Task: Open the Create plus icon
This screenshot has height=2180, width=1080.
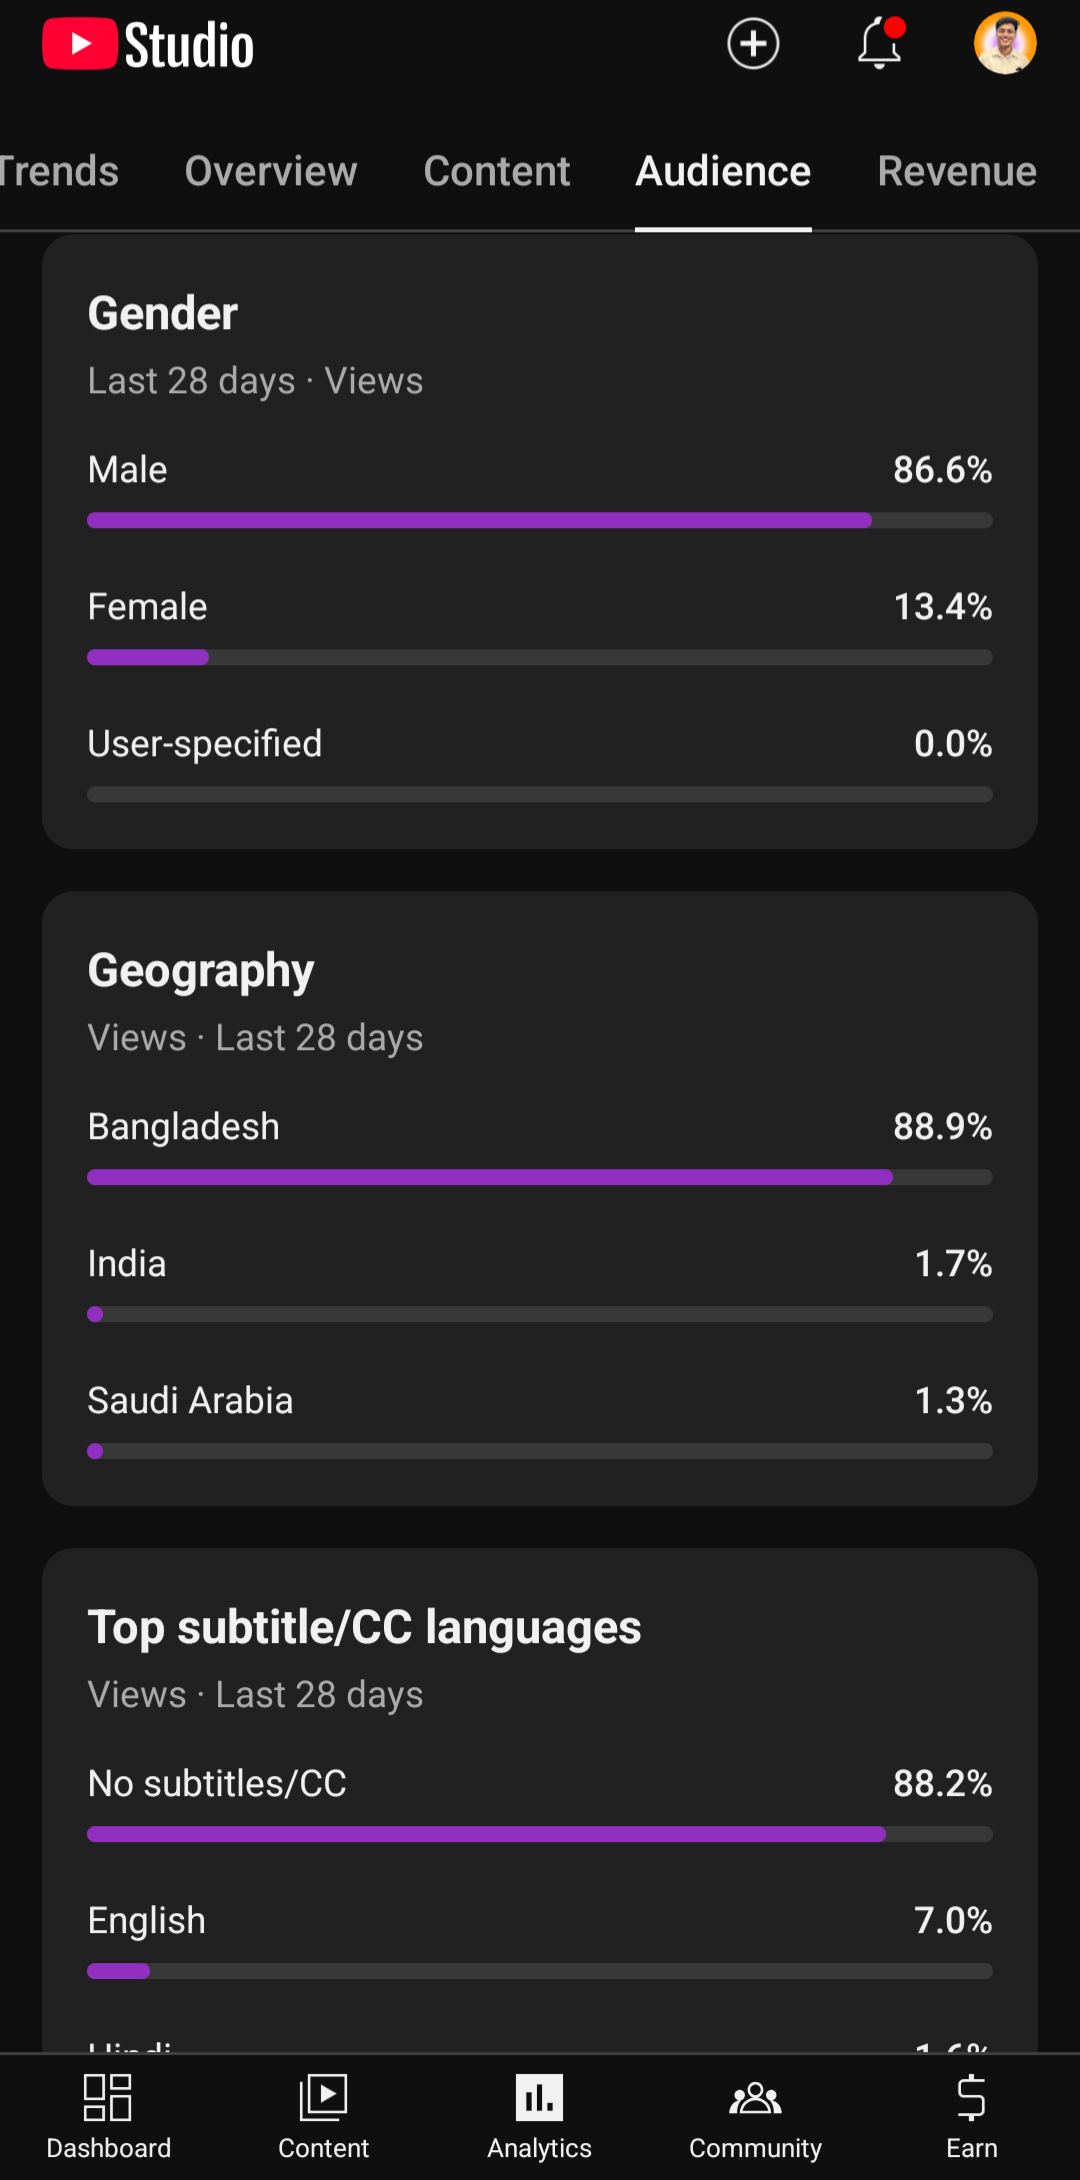Action: click(753, 44)
